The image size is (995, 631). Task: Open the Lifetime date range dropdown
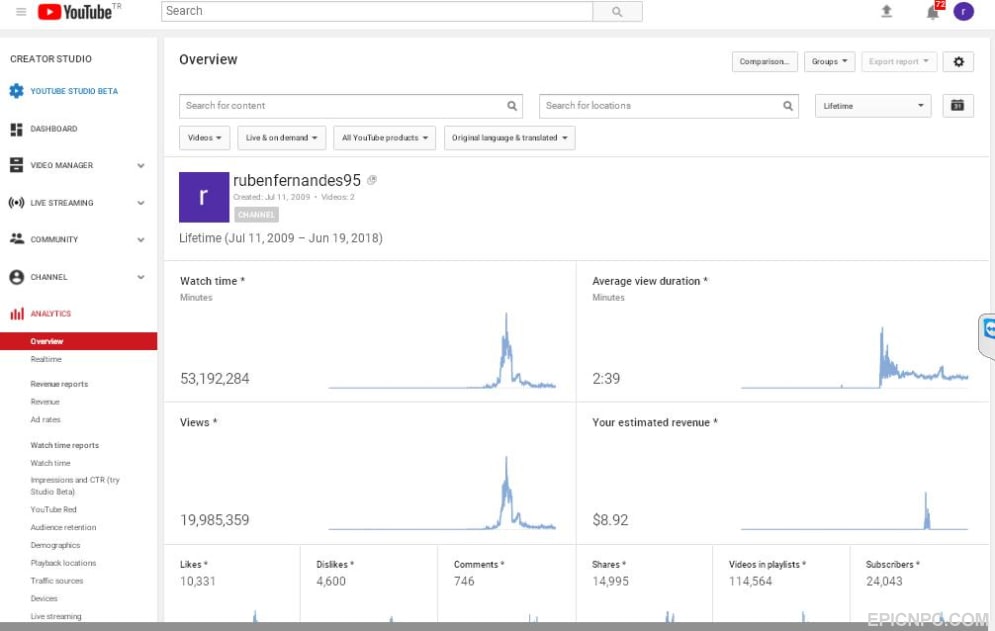873,106
